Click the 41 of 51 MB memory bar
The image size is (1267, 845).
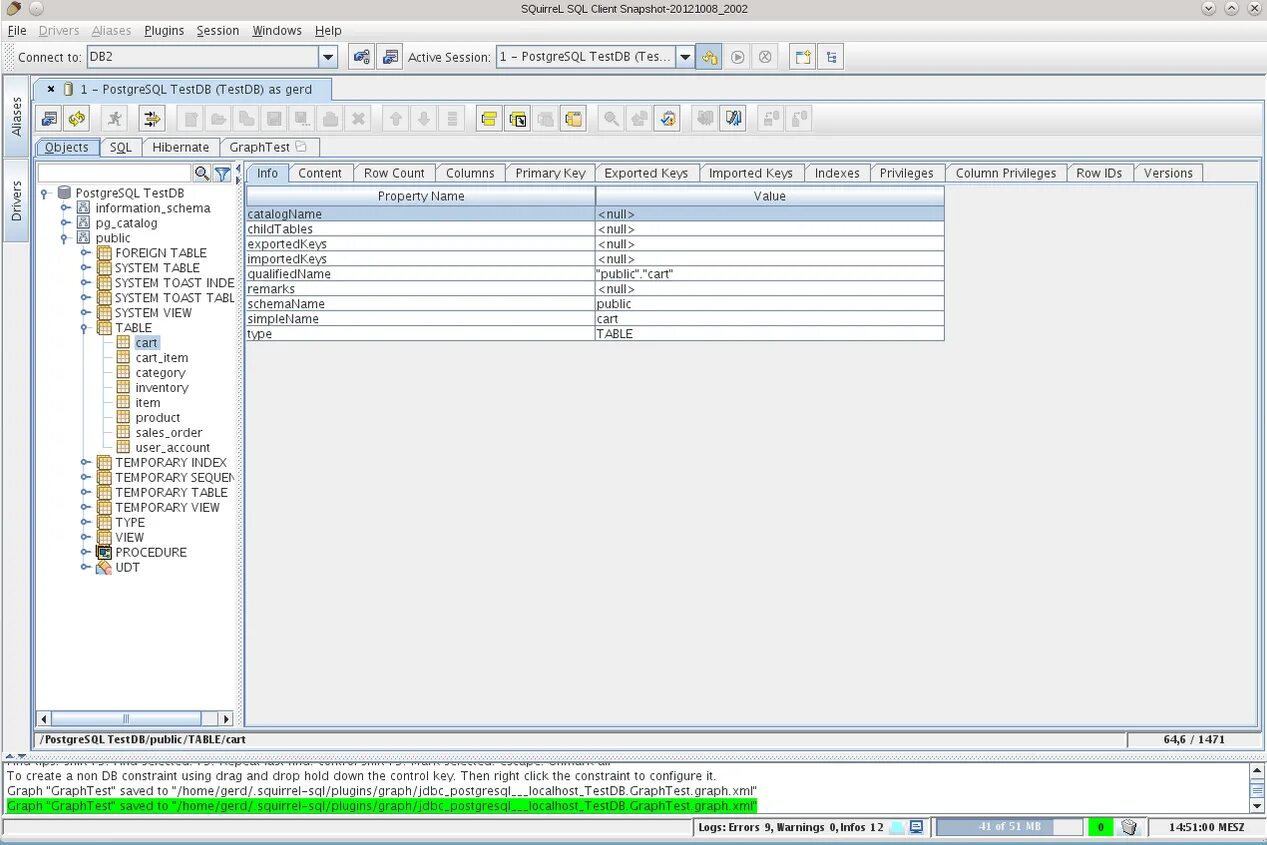[x=1010, y=827]
